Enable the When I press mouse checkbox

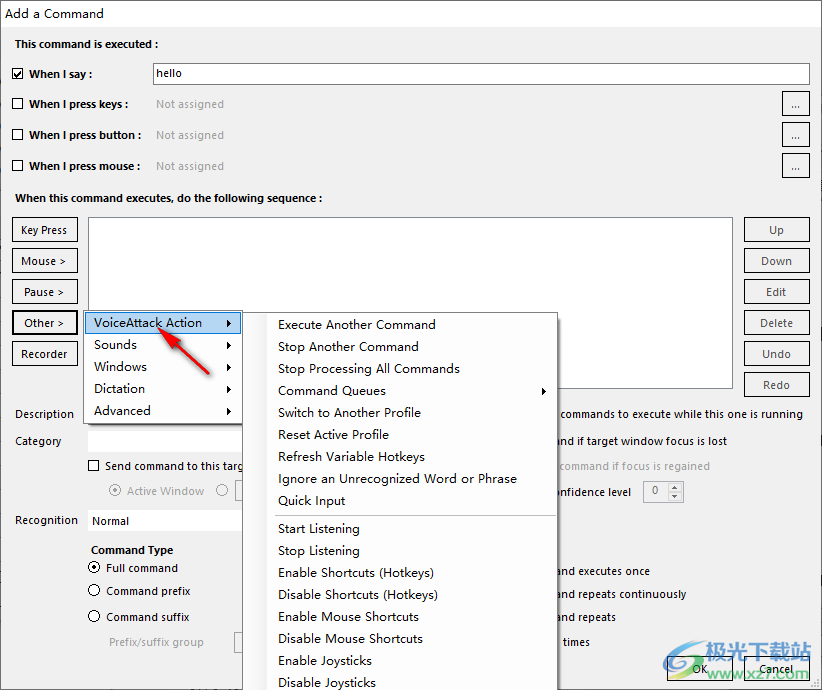(x=18, y=166)
